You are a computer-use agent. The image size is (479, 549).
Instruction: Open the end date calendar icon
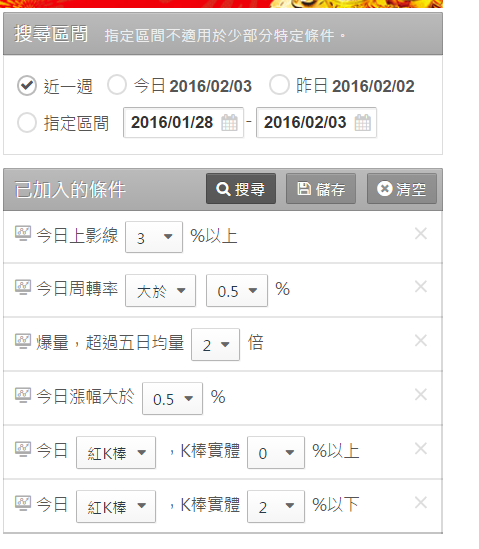362,123
